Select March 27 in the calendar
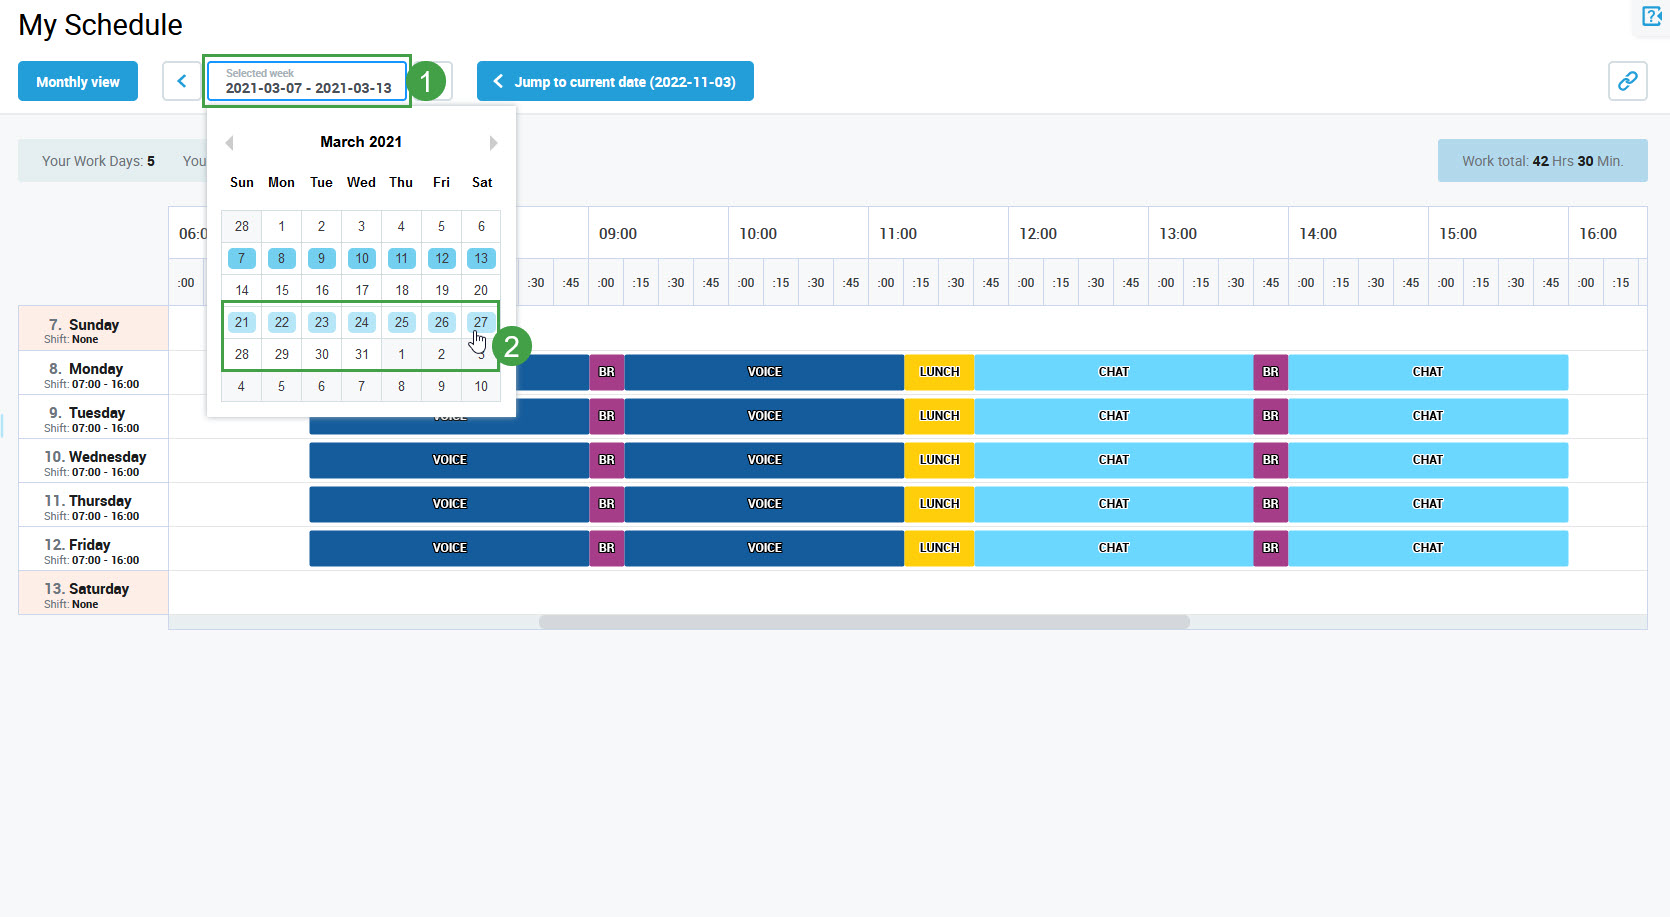1670x917 pixels. (481, 322)
